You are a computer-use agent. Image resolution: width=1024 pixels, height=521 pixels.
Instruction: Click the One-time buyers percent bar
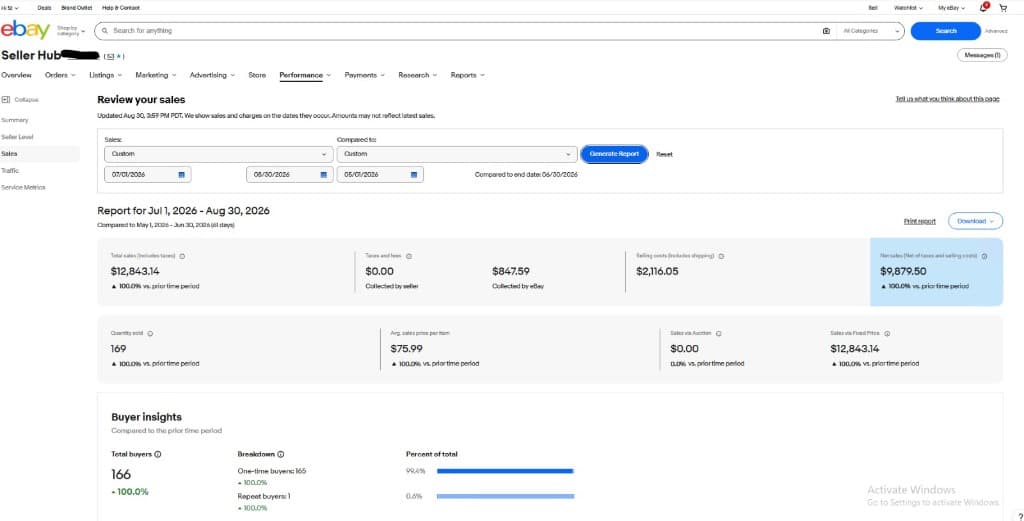[x=505, y=471]
